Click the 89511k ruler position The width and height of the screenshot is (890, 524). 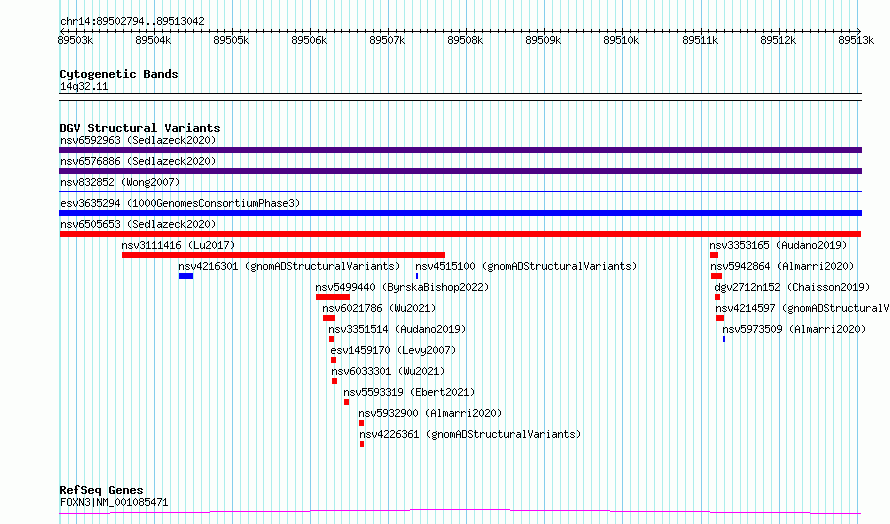click(700, 40)
